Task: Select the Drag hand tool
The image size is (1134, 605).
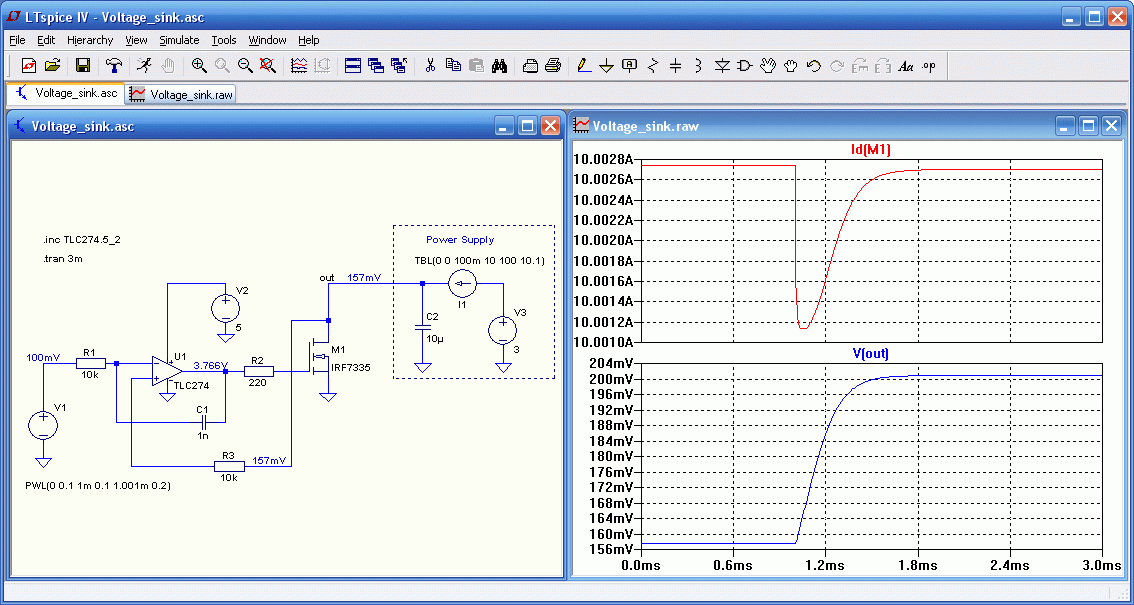Action: pyautogui.click(x=790, y=66)
